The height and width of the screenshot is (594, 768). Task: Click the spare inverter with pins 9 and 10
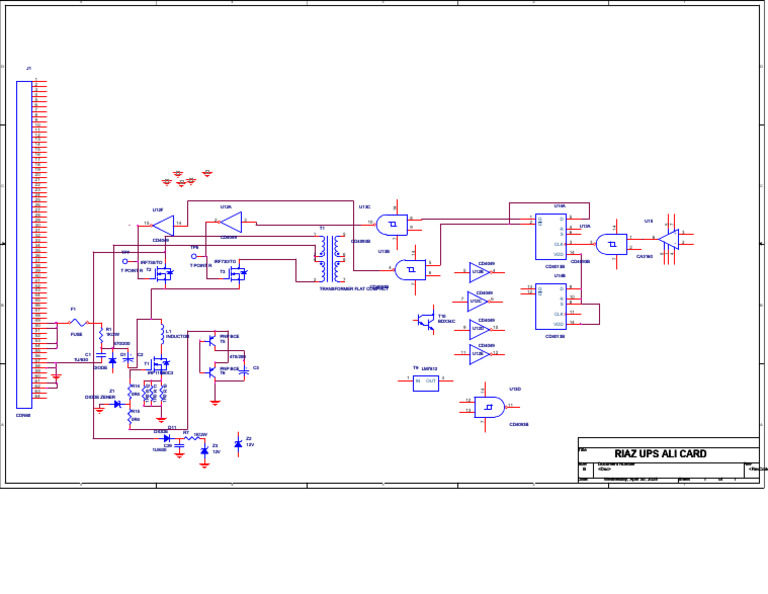[x=479, y=330]
